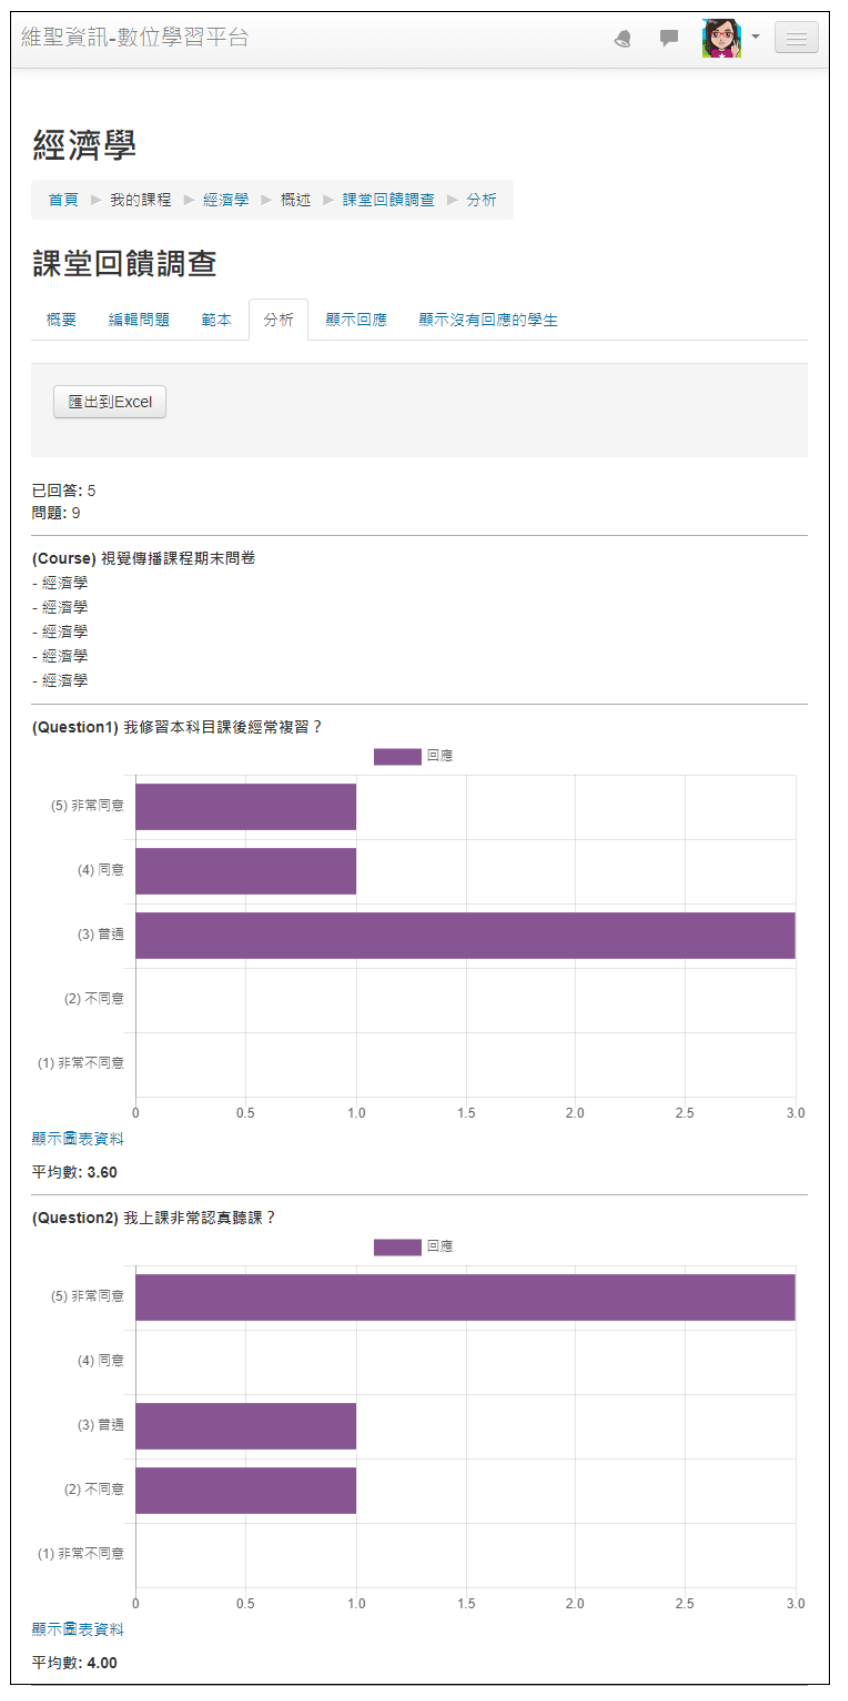Click the 分析 breadcrumb link

(481, 200)
